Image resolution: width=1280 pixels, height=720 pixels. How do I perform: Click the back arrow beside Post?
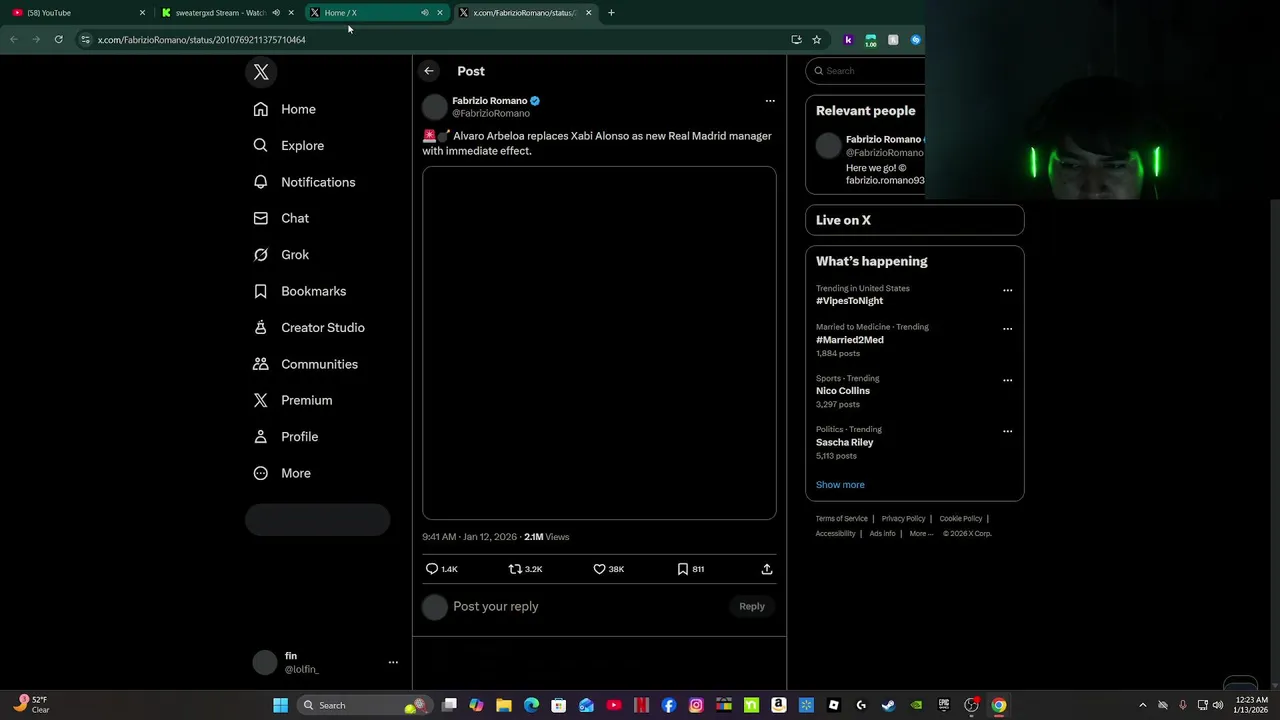tap(429, 71)
